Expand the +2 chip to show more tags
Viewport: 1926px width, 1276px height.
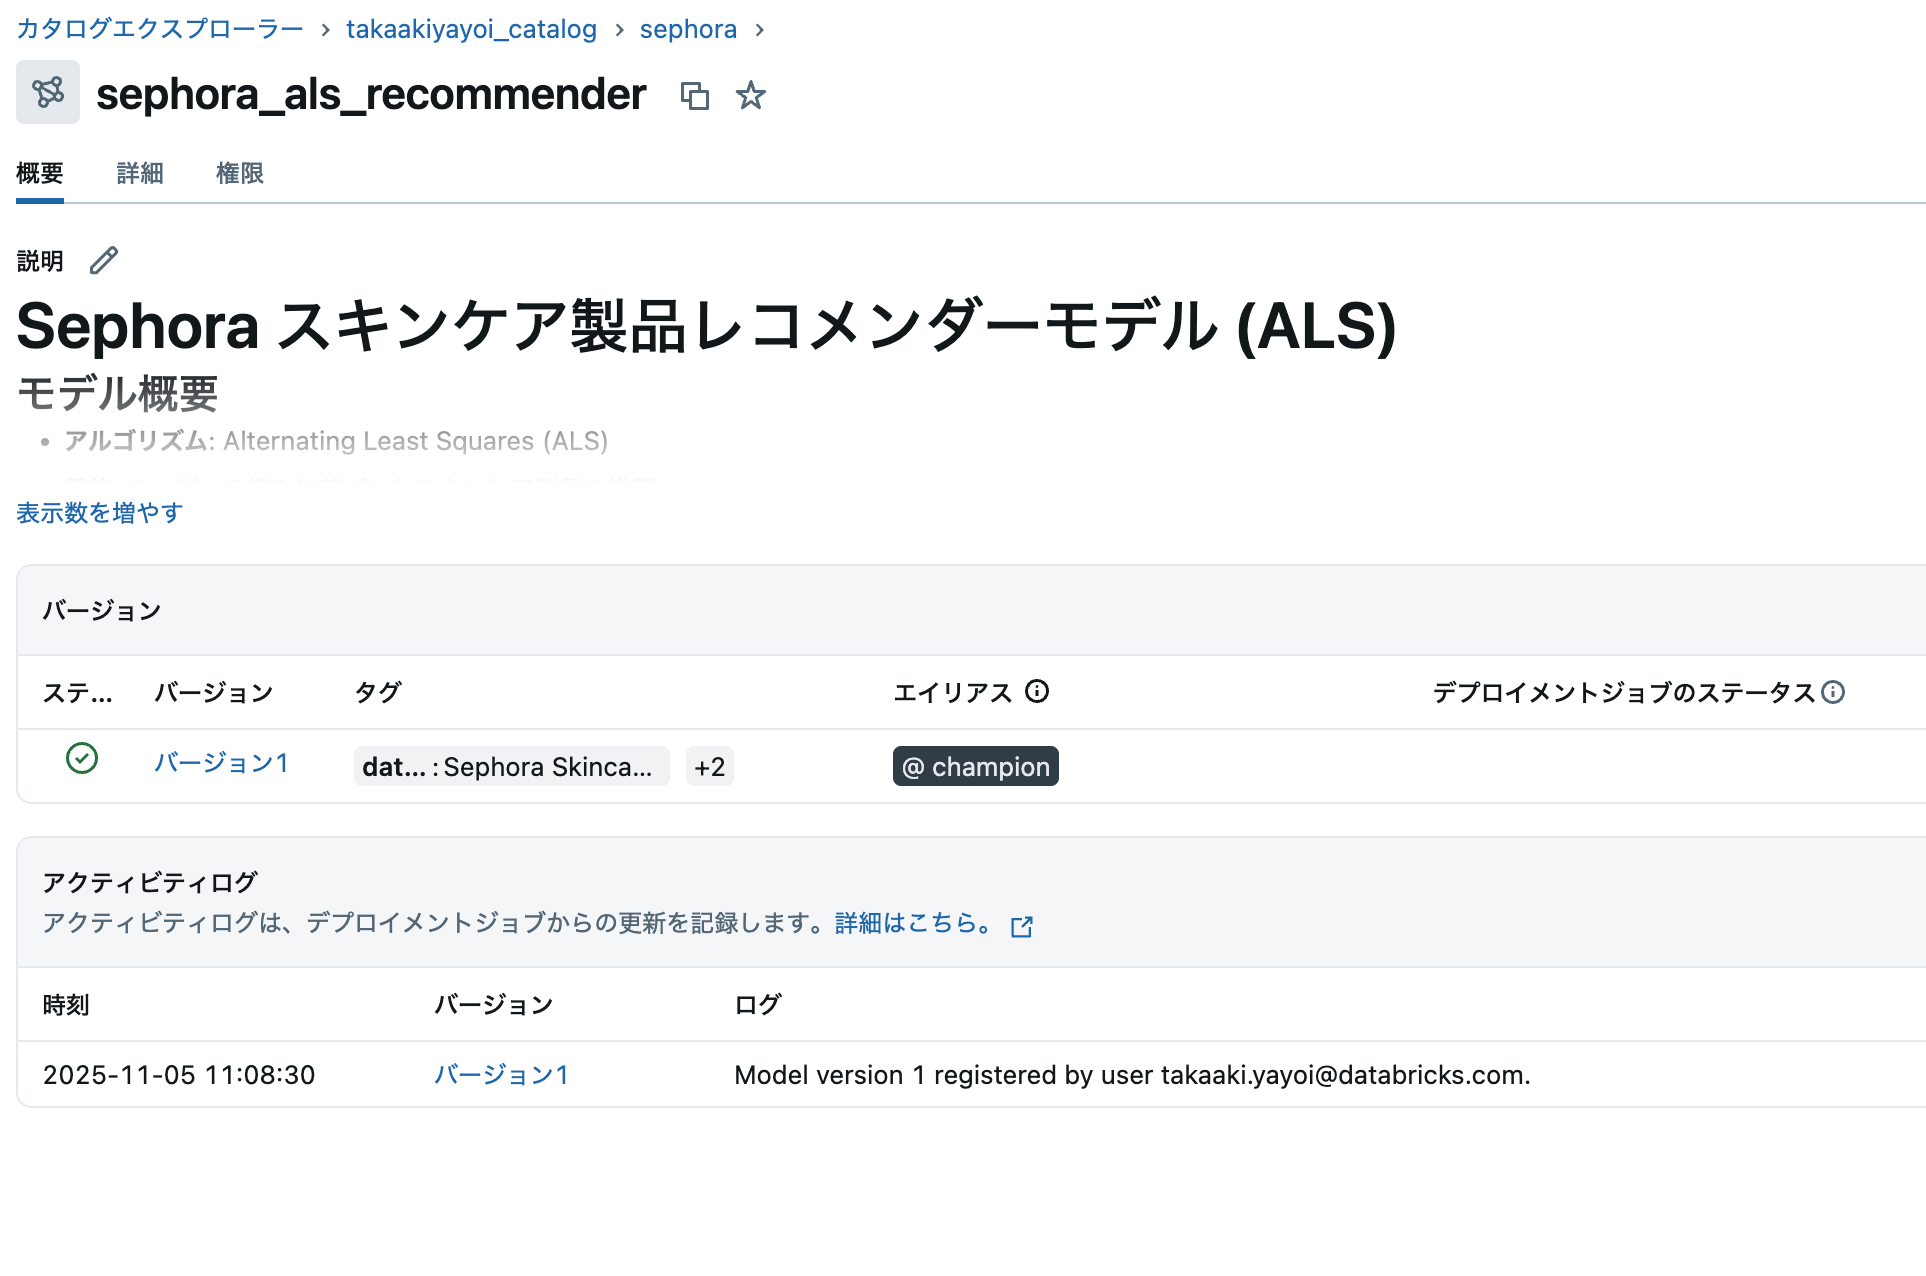pyautogui.click(x=709, y=766)
